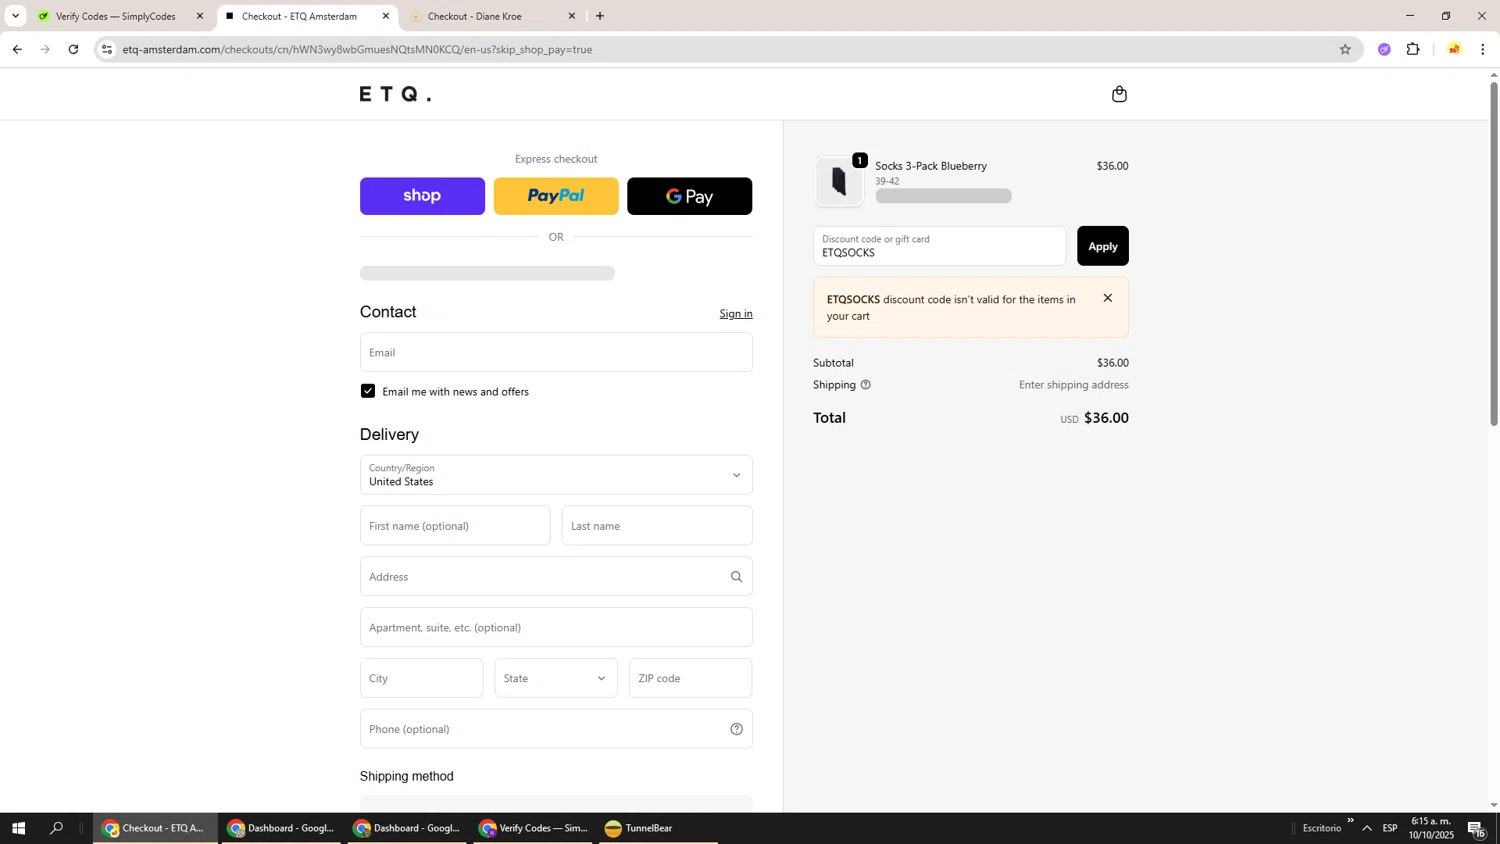
Task: Open the ESP language indicator
Action: [1390, 828]
